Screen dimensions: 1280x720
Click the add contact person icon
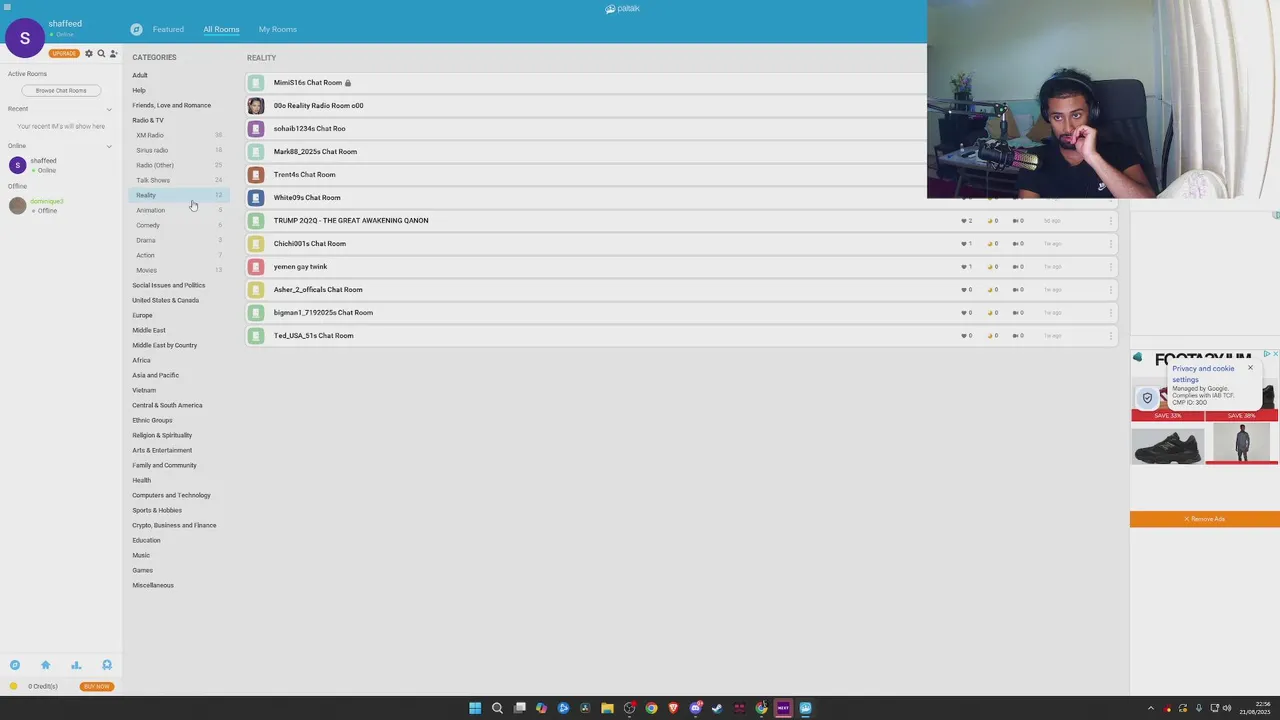coord(113,53)
